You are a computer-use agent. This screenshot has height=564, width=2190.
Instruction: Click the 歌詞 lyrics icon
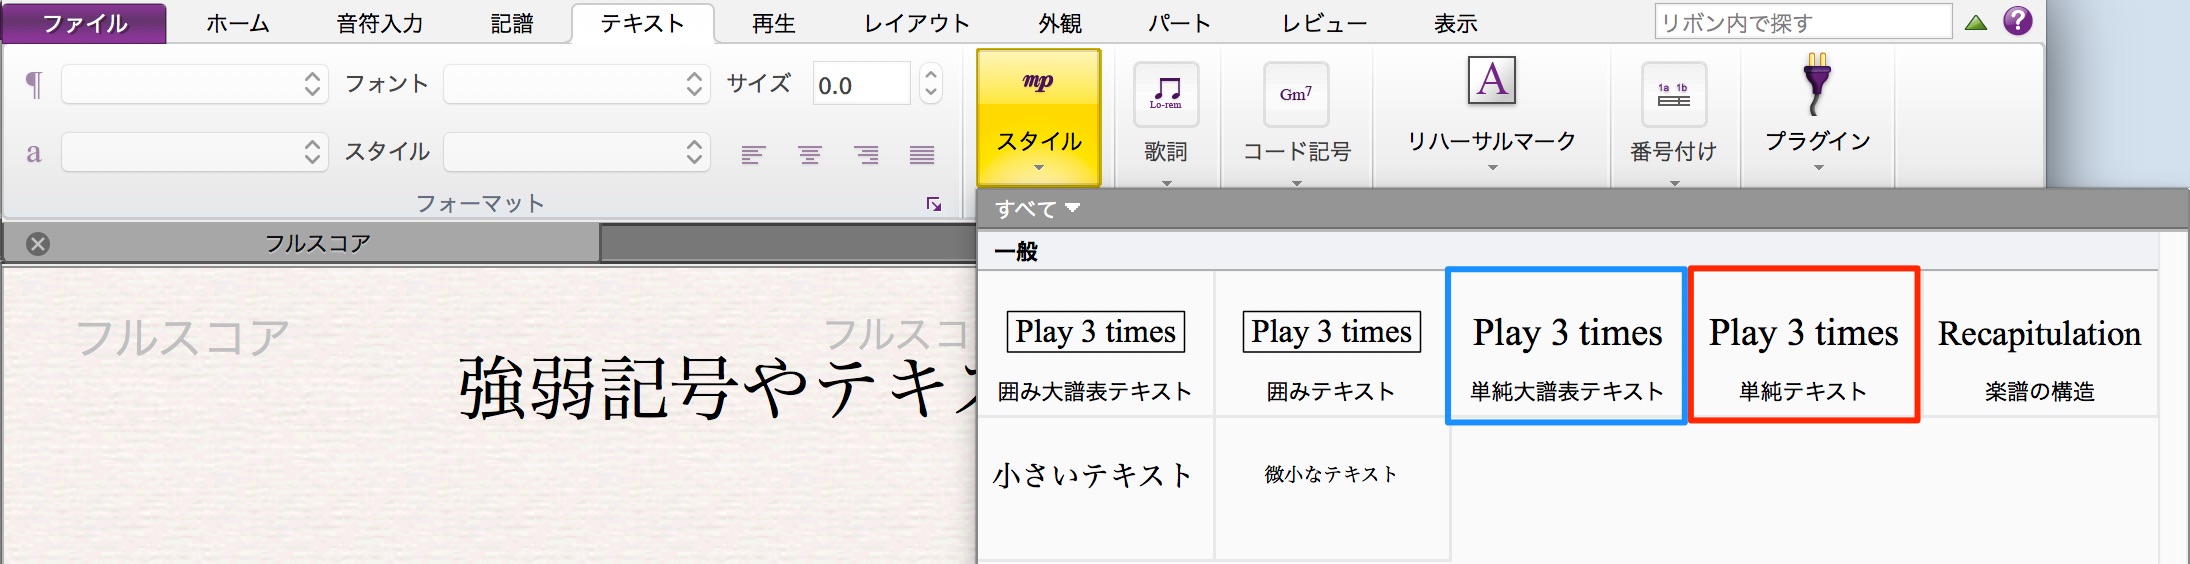[x=1166, y=94]
